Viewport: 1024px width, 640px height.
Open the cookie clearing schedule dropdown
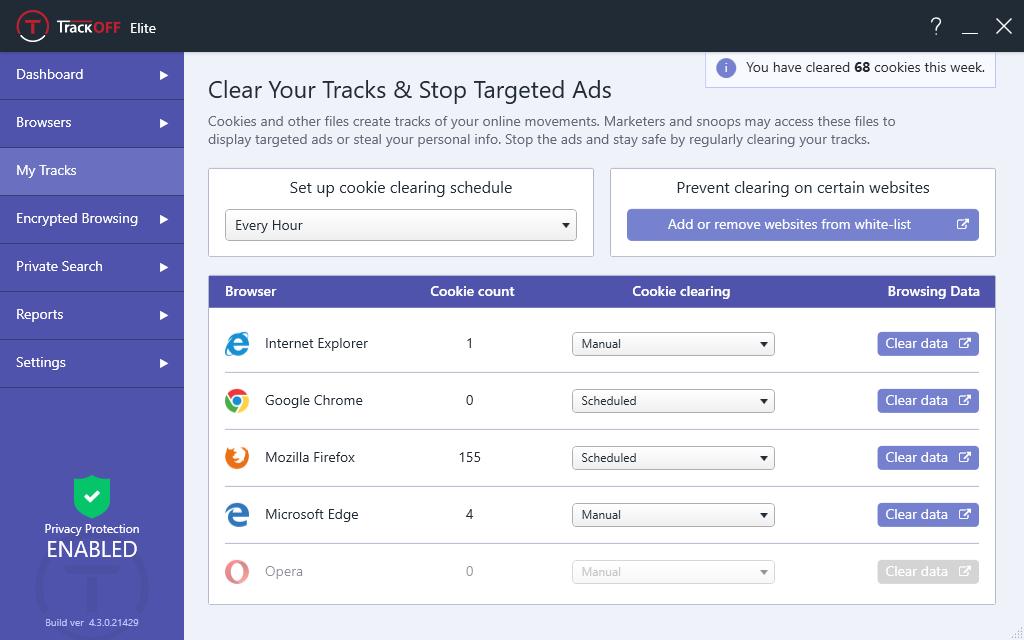click(401, 225)
